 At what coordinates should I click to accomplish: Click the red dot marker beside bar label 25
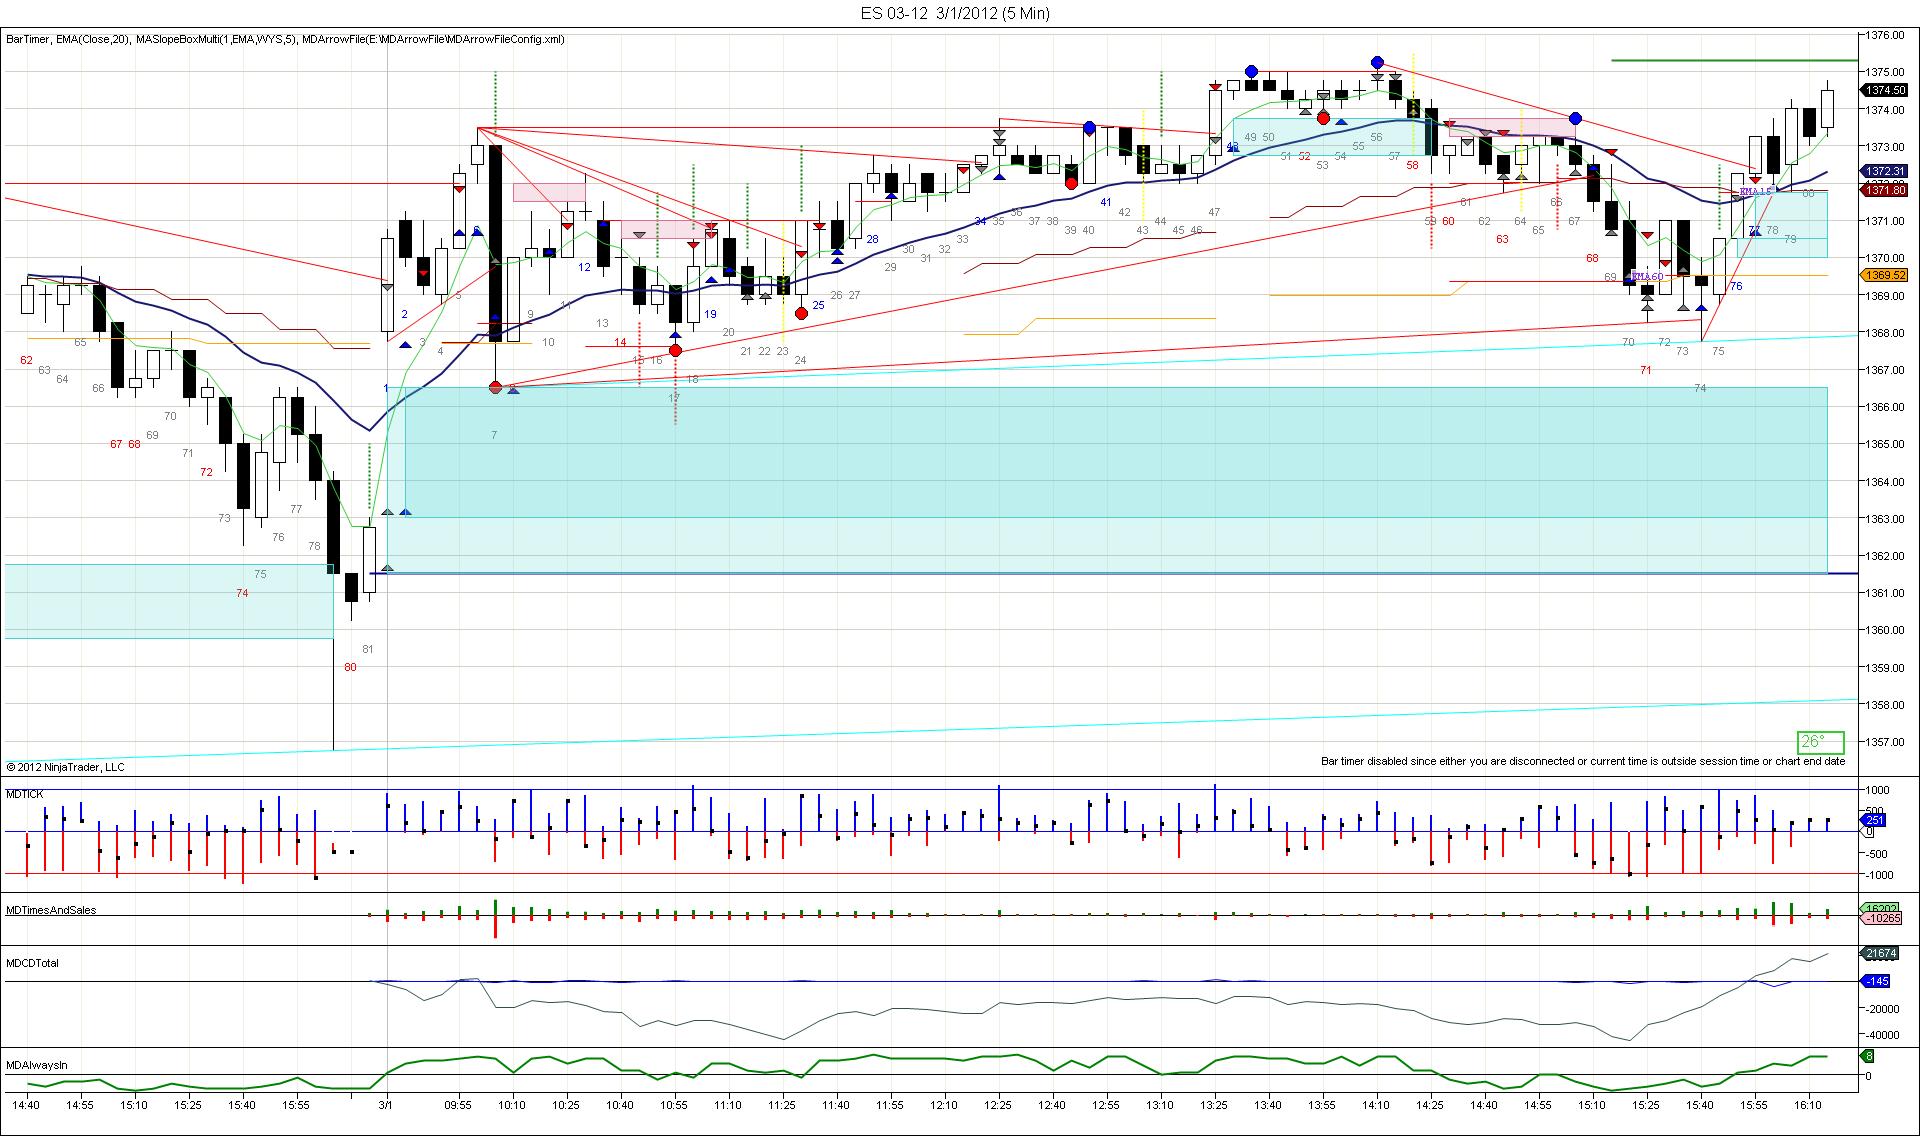pos(801,313)
